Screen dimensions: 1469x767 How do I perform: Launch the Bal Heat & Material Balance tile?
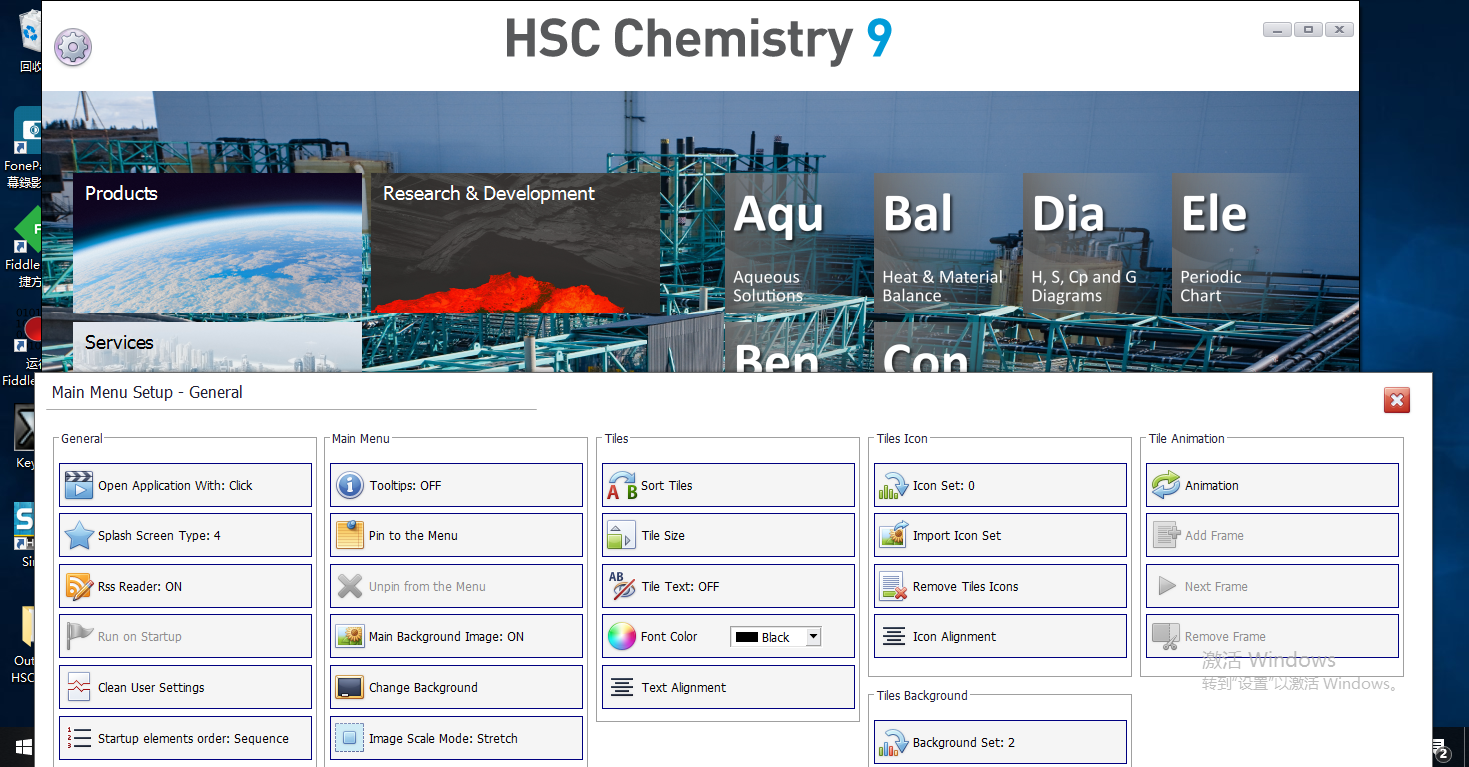tap(944, 244)
